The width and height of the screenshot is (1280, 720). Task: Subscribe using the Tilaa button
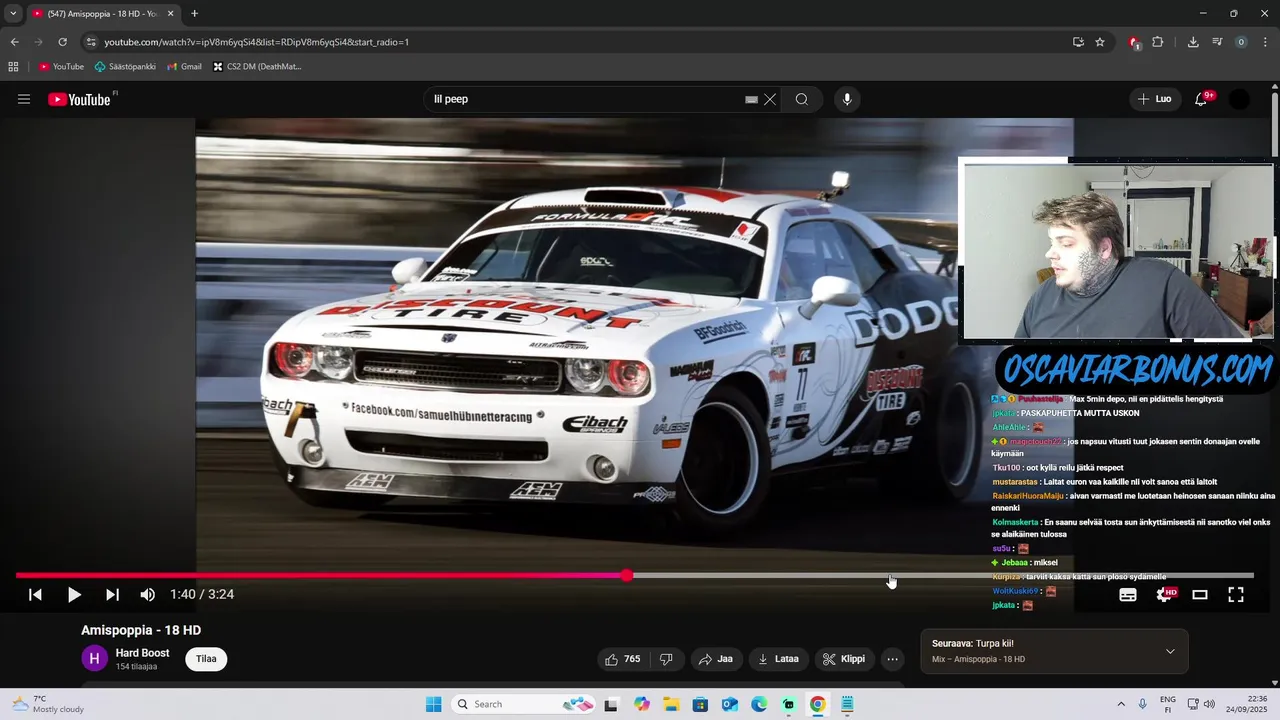pyautogui.click(x=206, y=659)
